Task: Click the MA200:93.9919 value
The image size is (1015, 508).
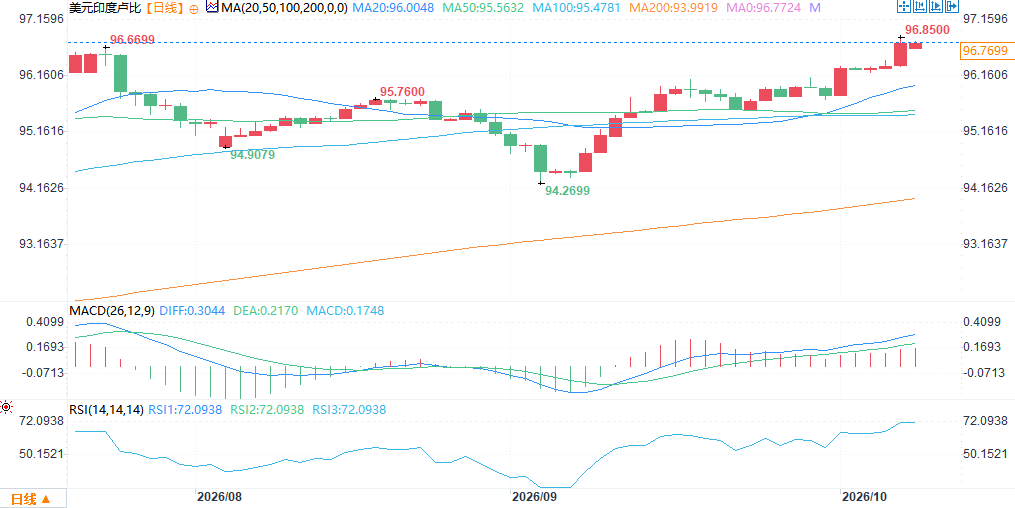Action: click(671, 8)
